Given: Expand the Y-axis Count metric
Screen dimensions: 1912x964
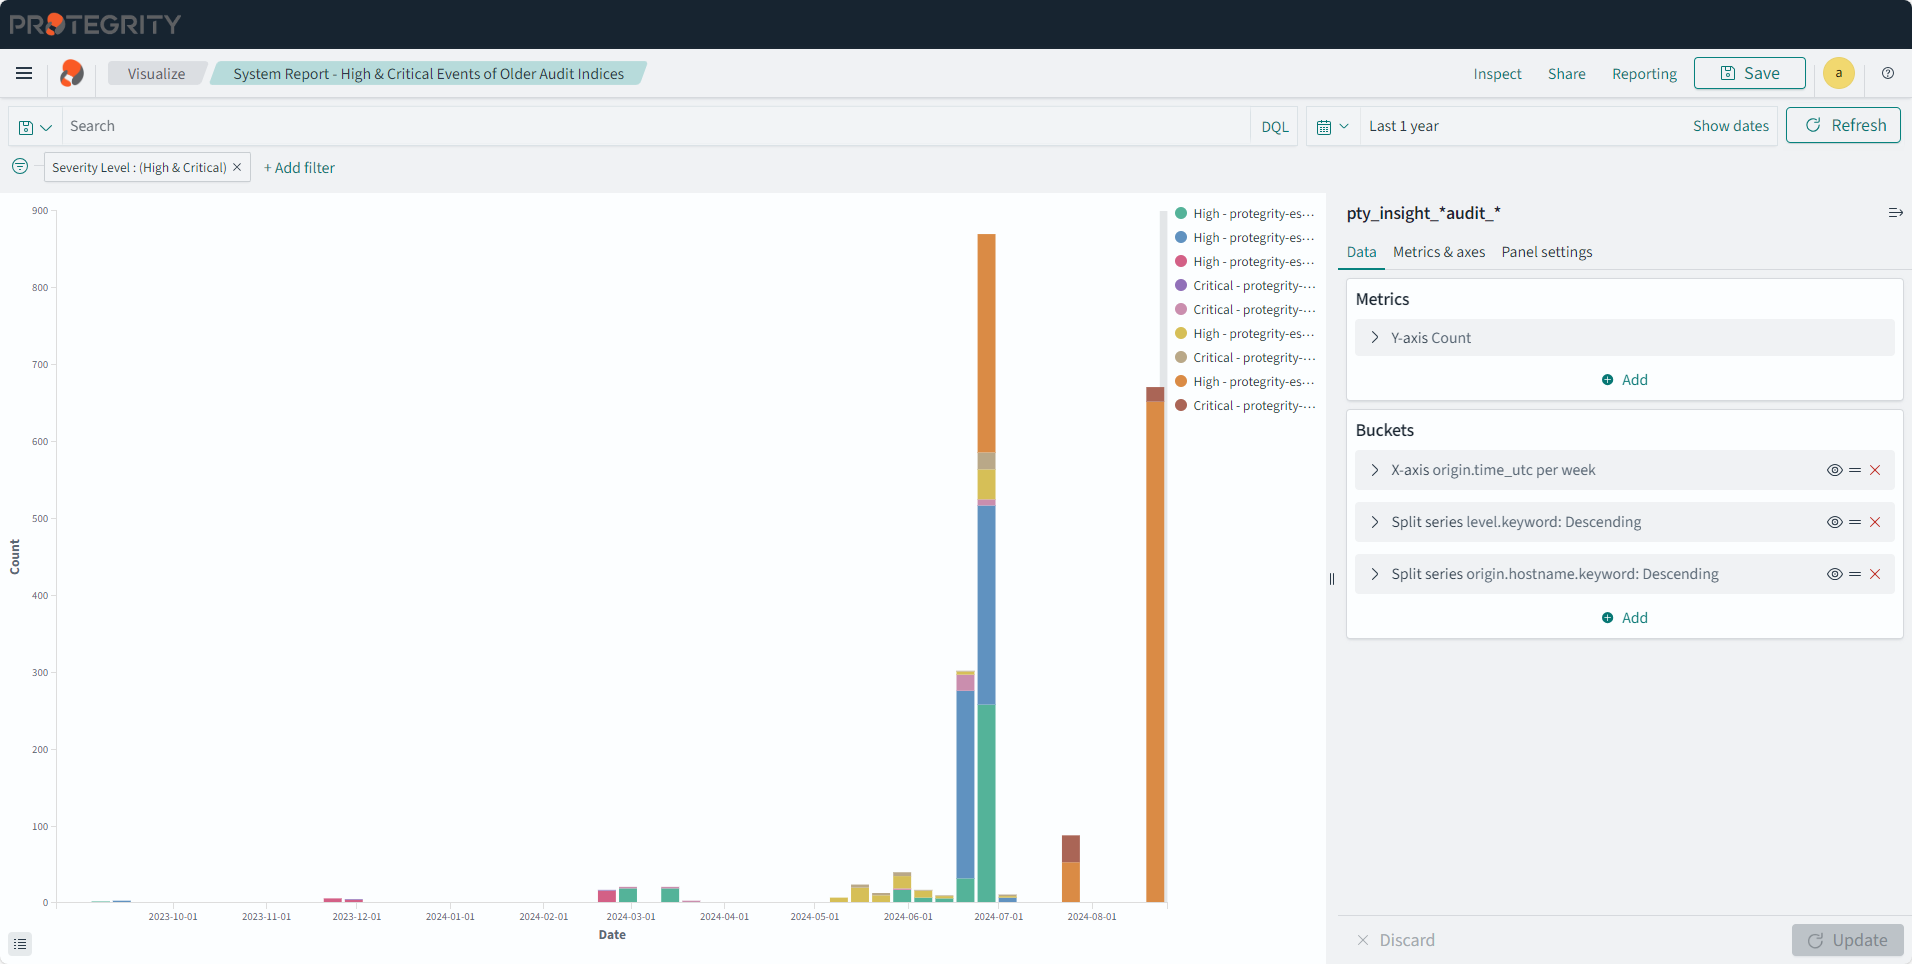Looking at the screenshot, I should 1375,338.
